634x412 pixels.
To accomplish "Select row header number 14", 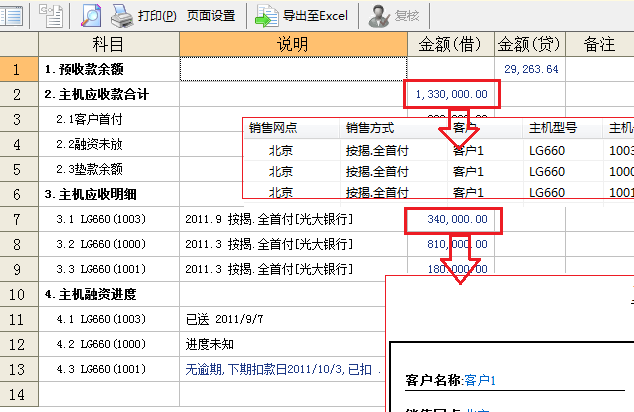I will [x=19, y=394].
